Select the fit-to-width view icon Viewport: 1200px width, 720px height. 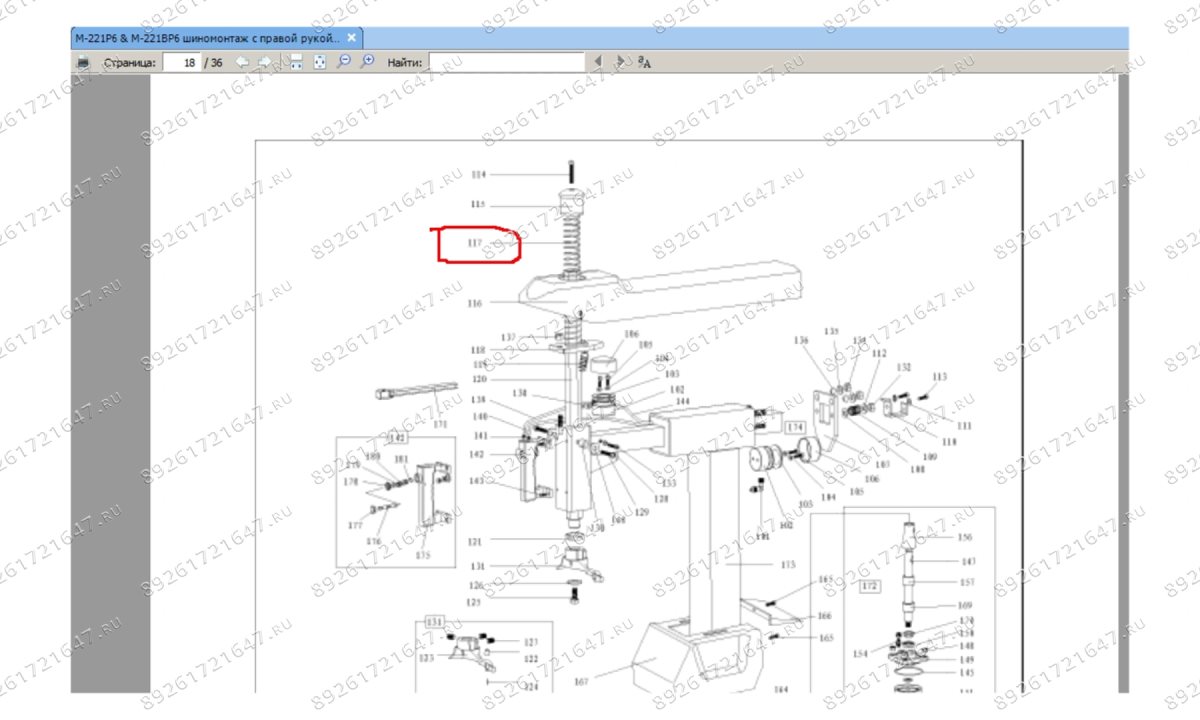(296, 62)
